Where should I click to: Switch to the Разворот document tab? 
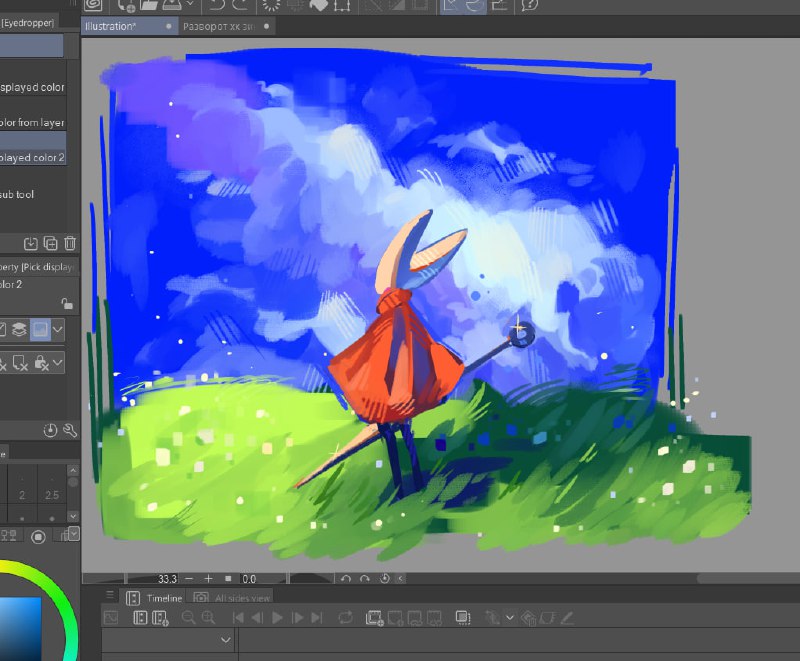[x=219, y=27]
